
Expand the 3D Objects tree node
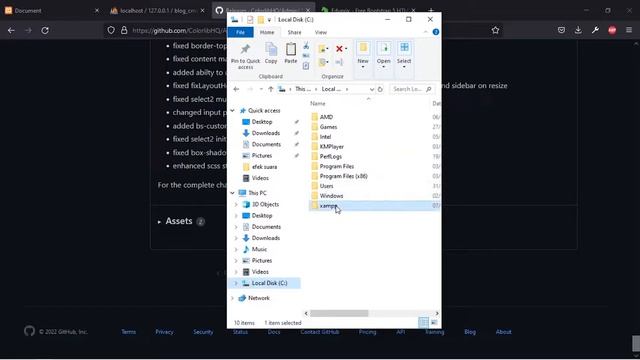pos(236,204)
